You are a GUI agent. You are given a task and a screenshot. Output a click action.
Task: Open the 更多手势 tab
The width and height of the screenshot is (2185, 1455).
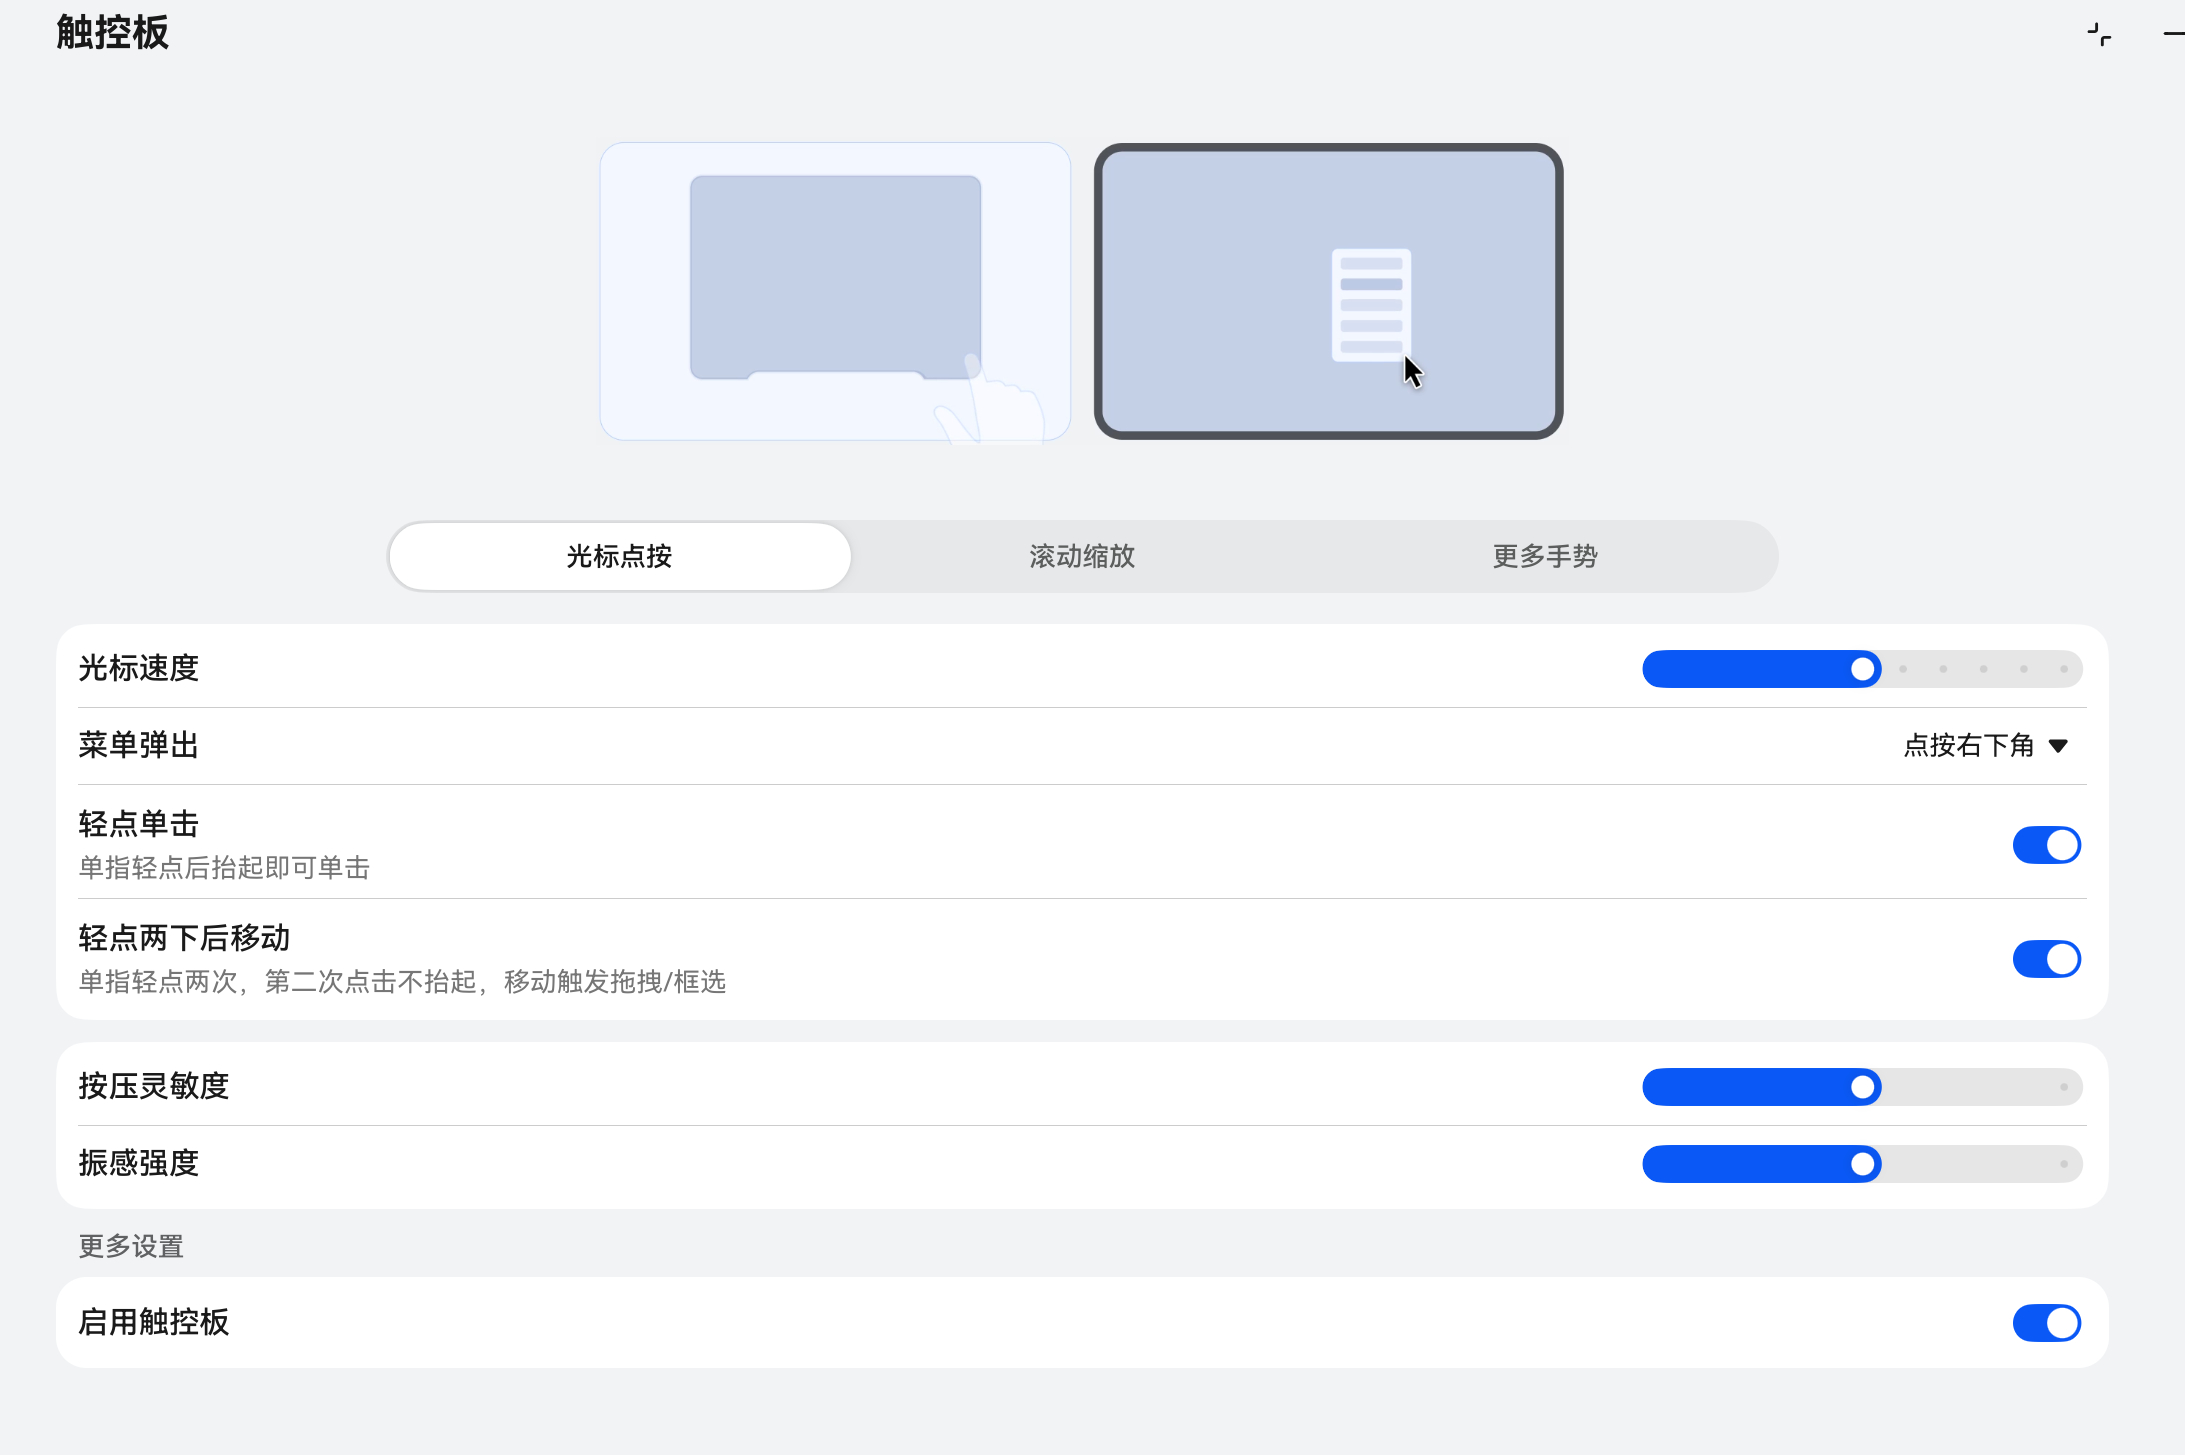1545,556
